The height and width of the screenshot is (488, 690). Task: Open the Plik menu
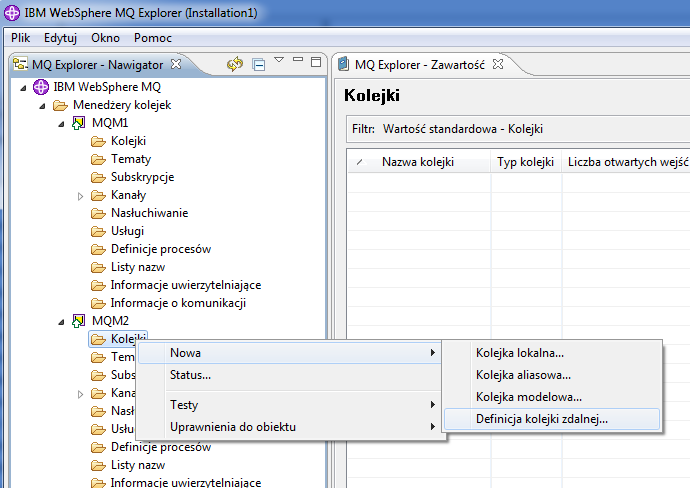click(x=20, y=38)
